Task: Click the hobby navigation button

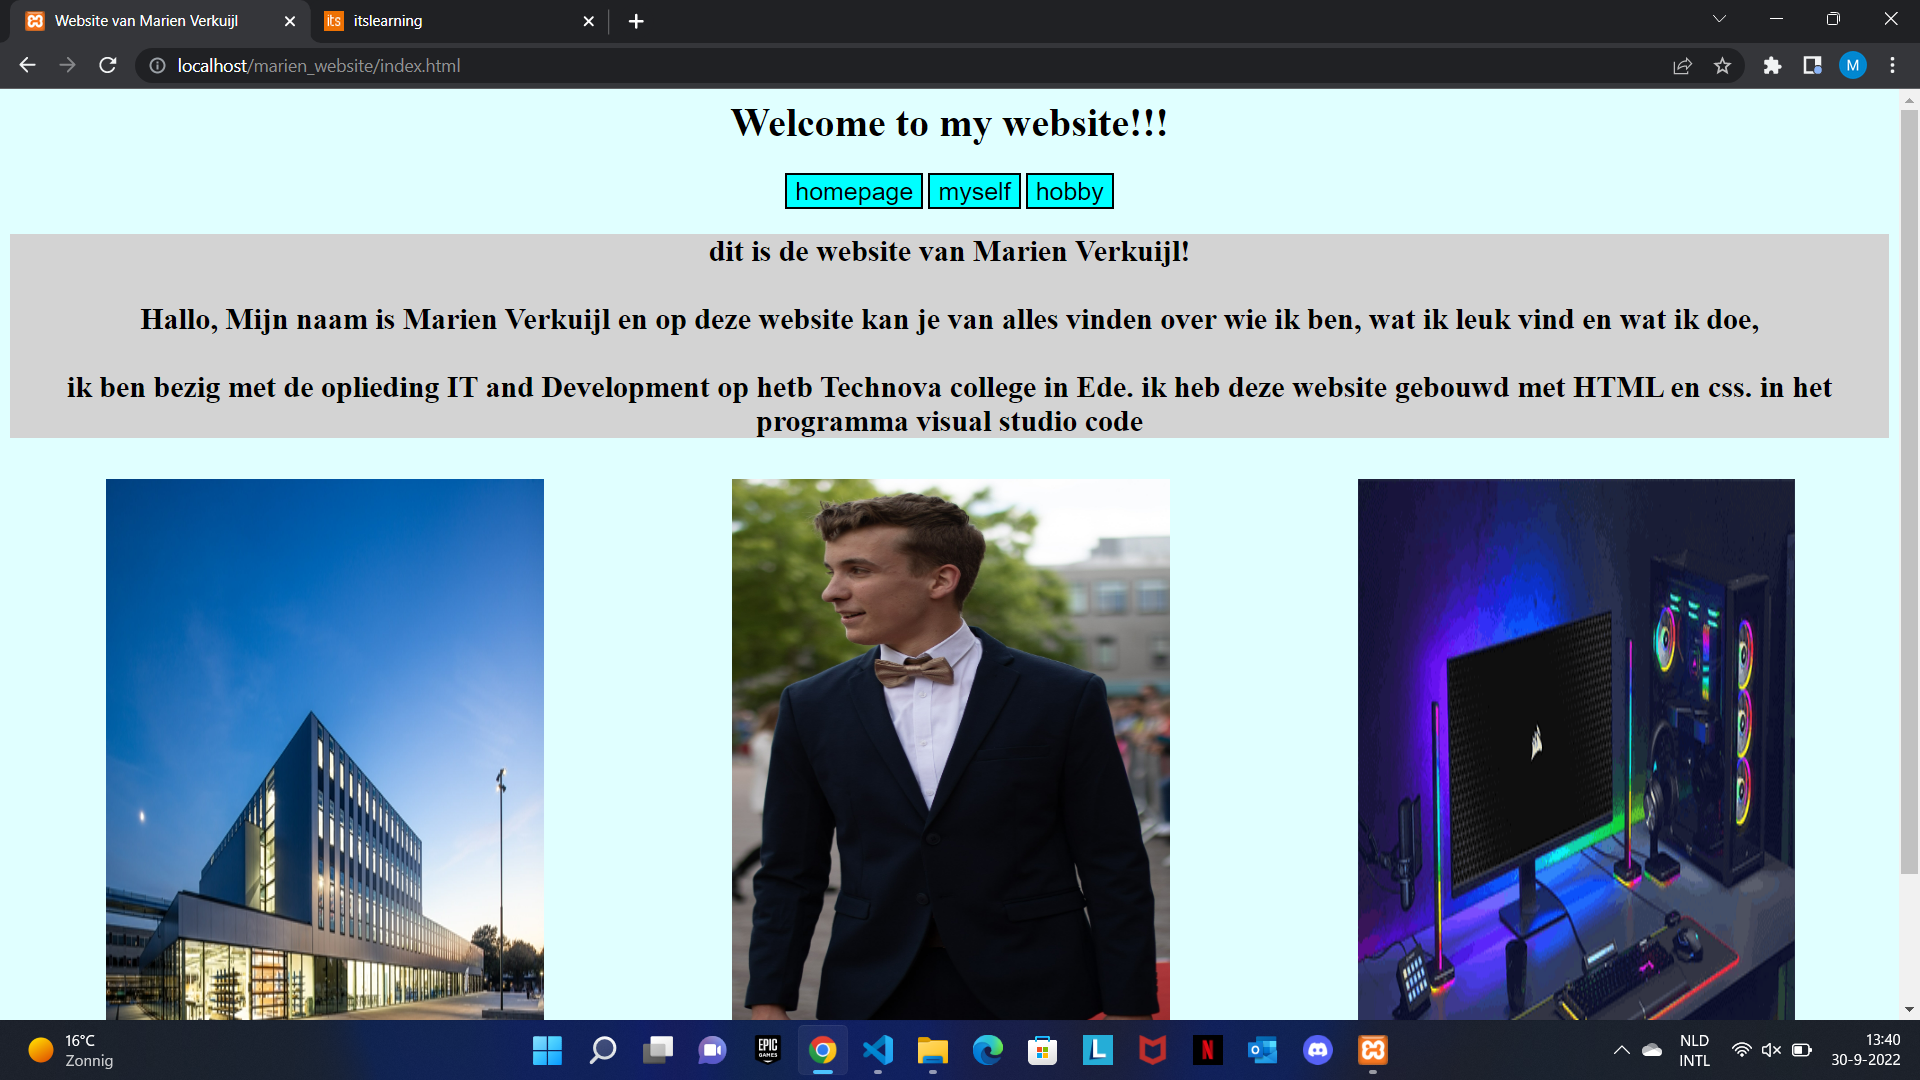Action: (x=1069, y=191)
